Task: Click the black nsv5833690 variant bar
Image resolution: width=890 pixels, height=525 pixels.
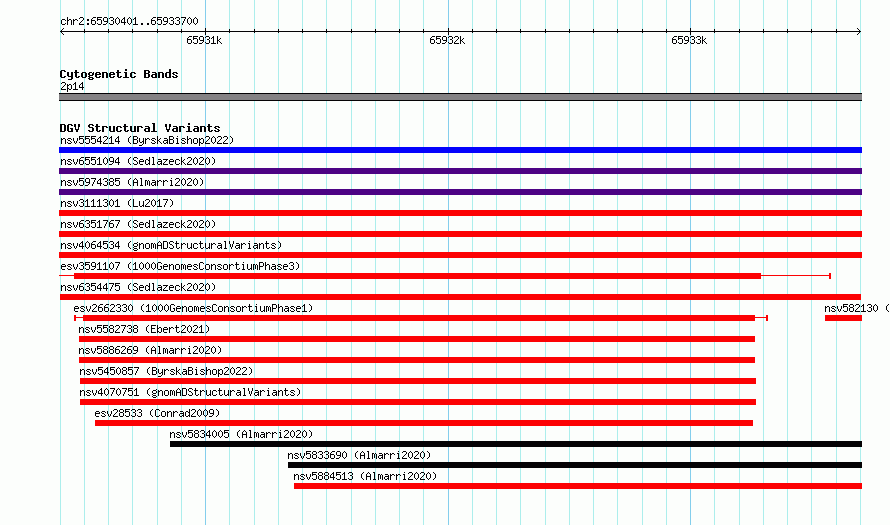Action: (575, 465)
